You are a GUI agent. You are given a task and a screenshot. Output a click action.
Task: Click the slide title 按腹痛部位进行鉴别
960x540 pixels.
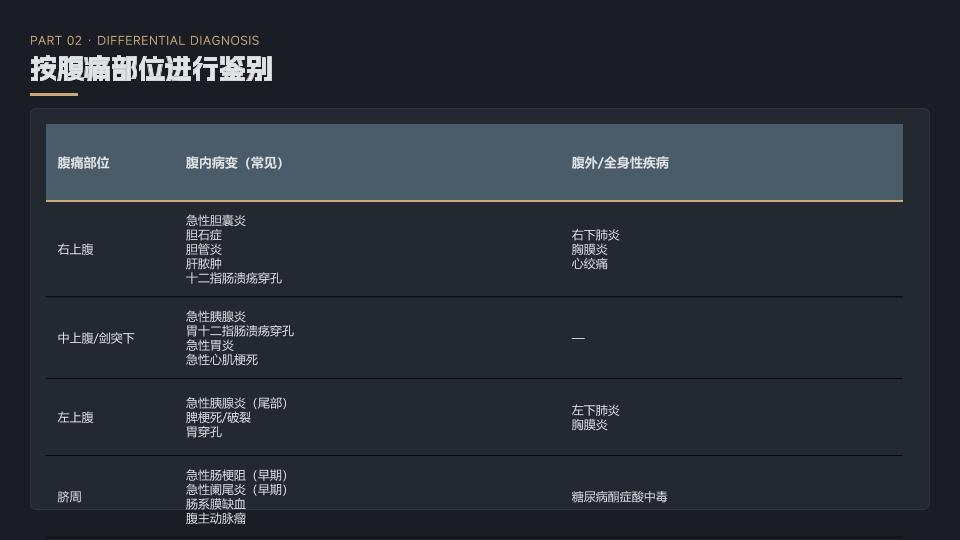click(x=151, y=69)
